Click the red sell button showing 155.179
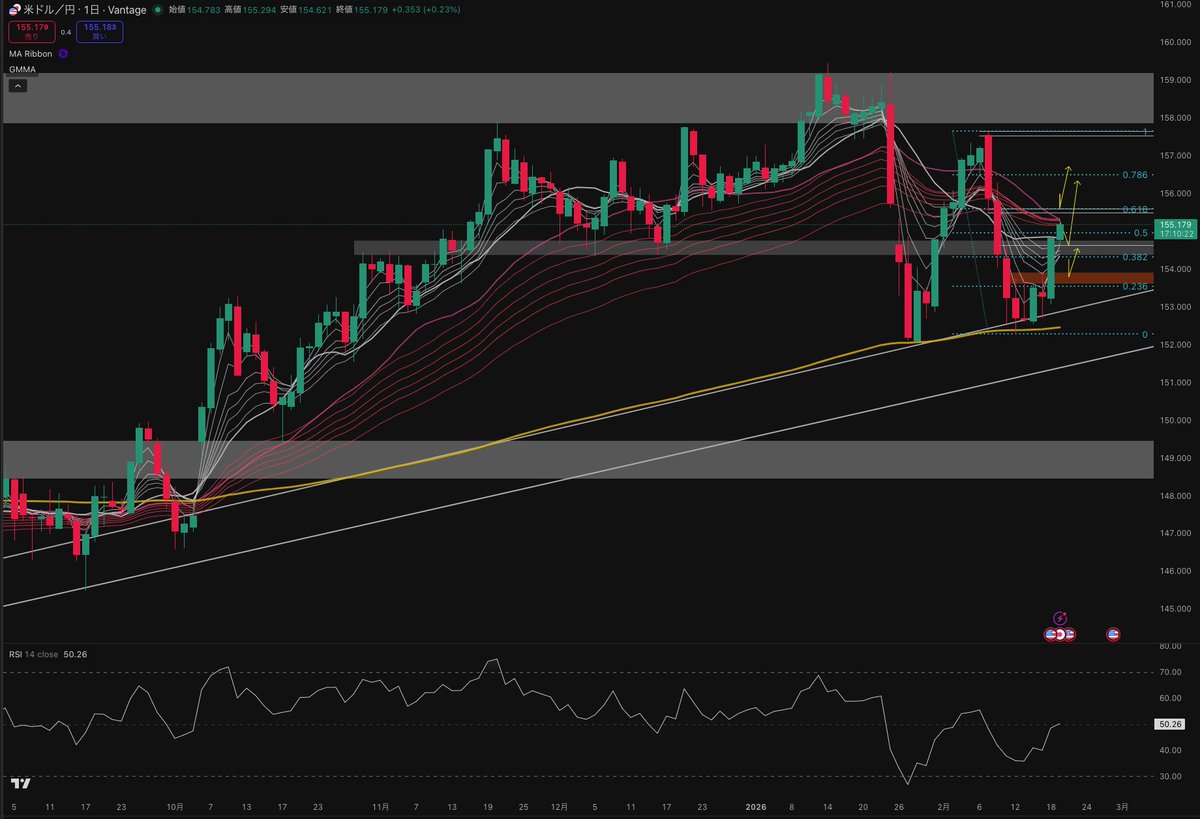Image resolution: width=1200 pixels, height=819 pixels. tap(32, 32)
